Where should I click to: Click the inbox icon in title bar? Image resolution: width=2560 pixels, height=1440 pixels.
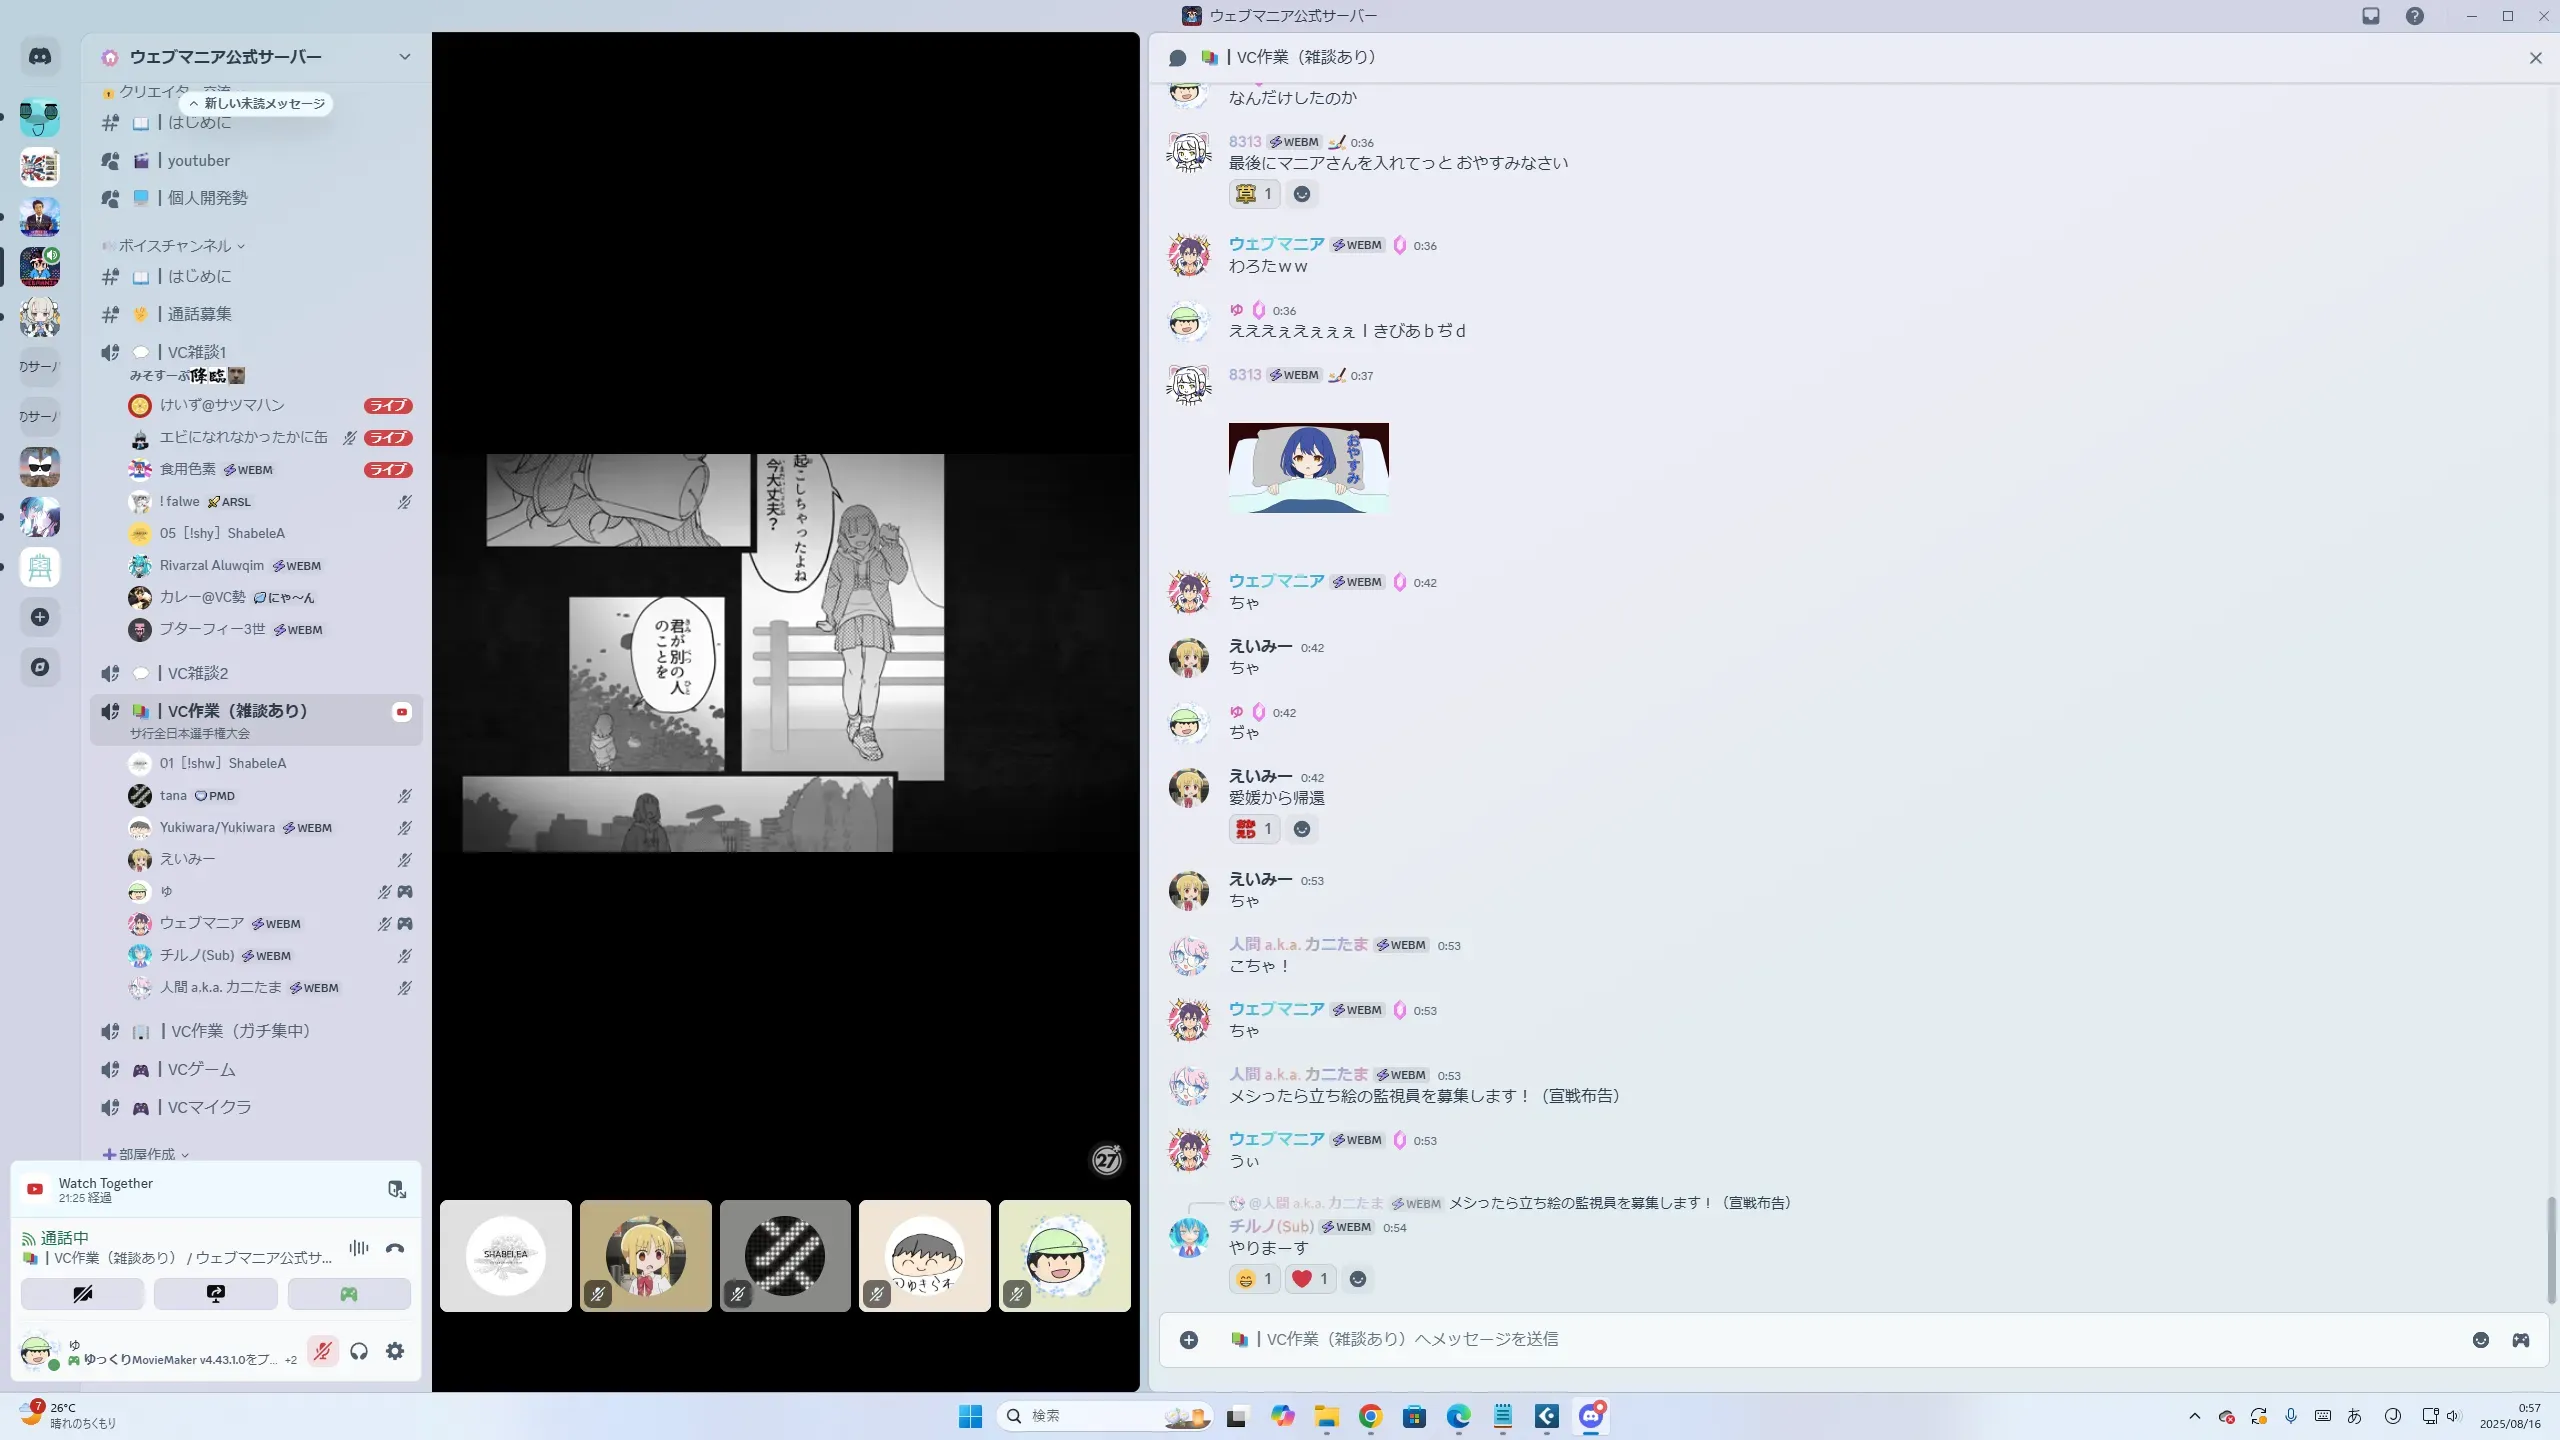tap(2371, 16)
